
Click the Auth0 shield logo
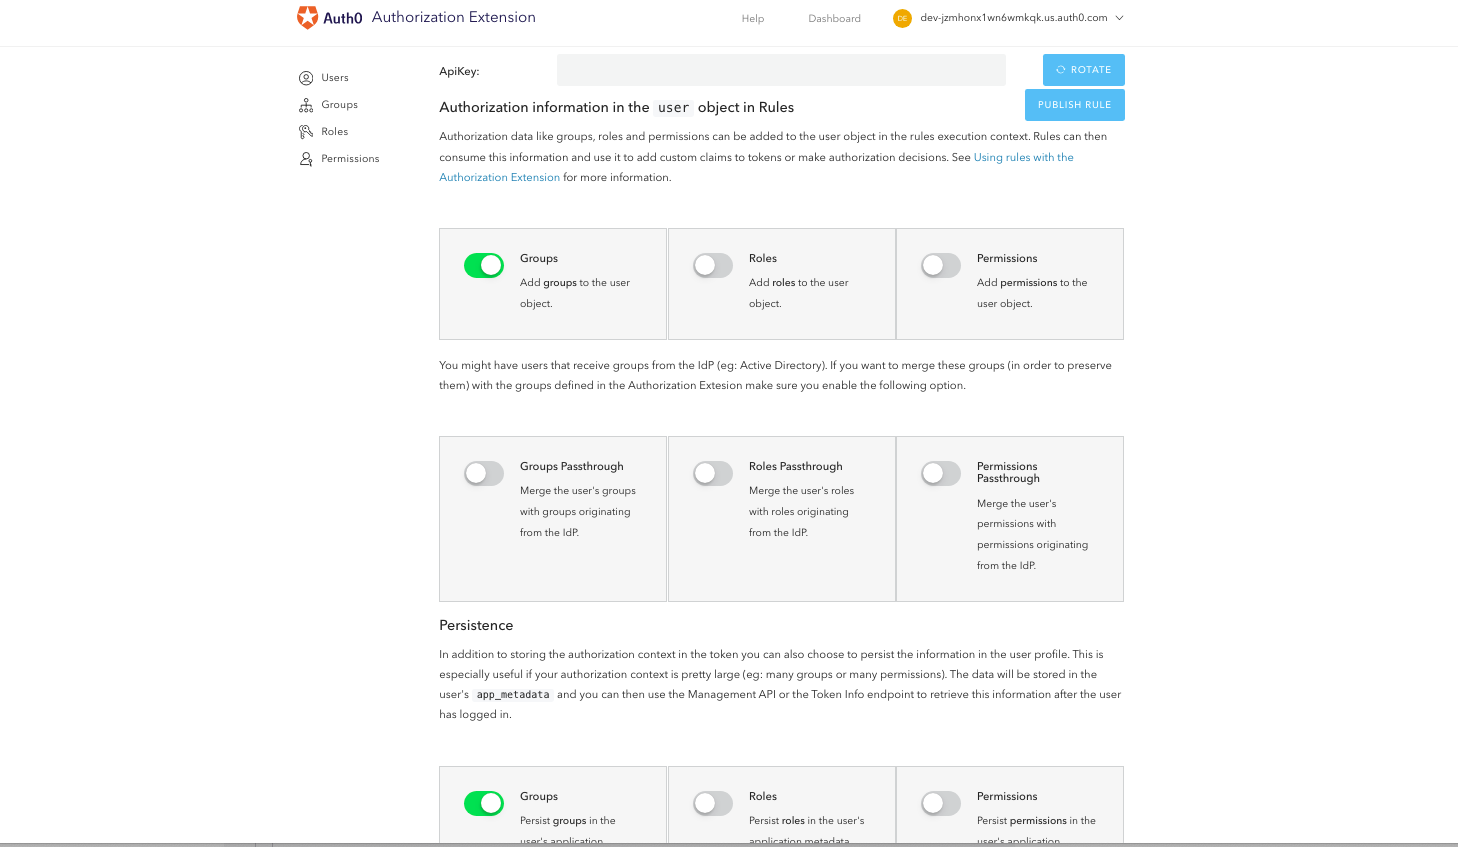pos(307,17)
